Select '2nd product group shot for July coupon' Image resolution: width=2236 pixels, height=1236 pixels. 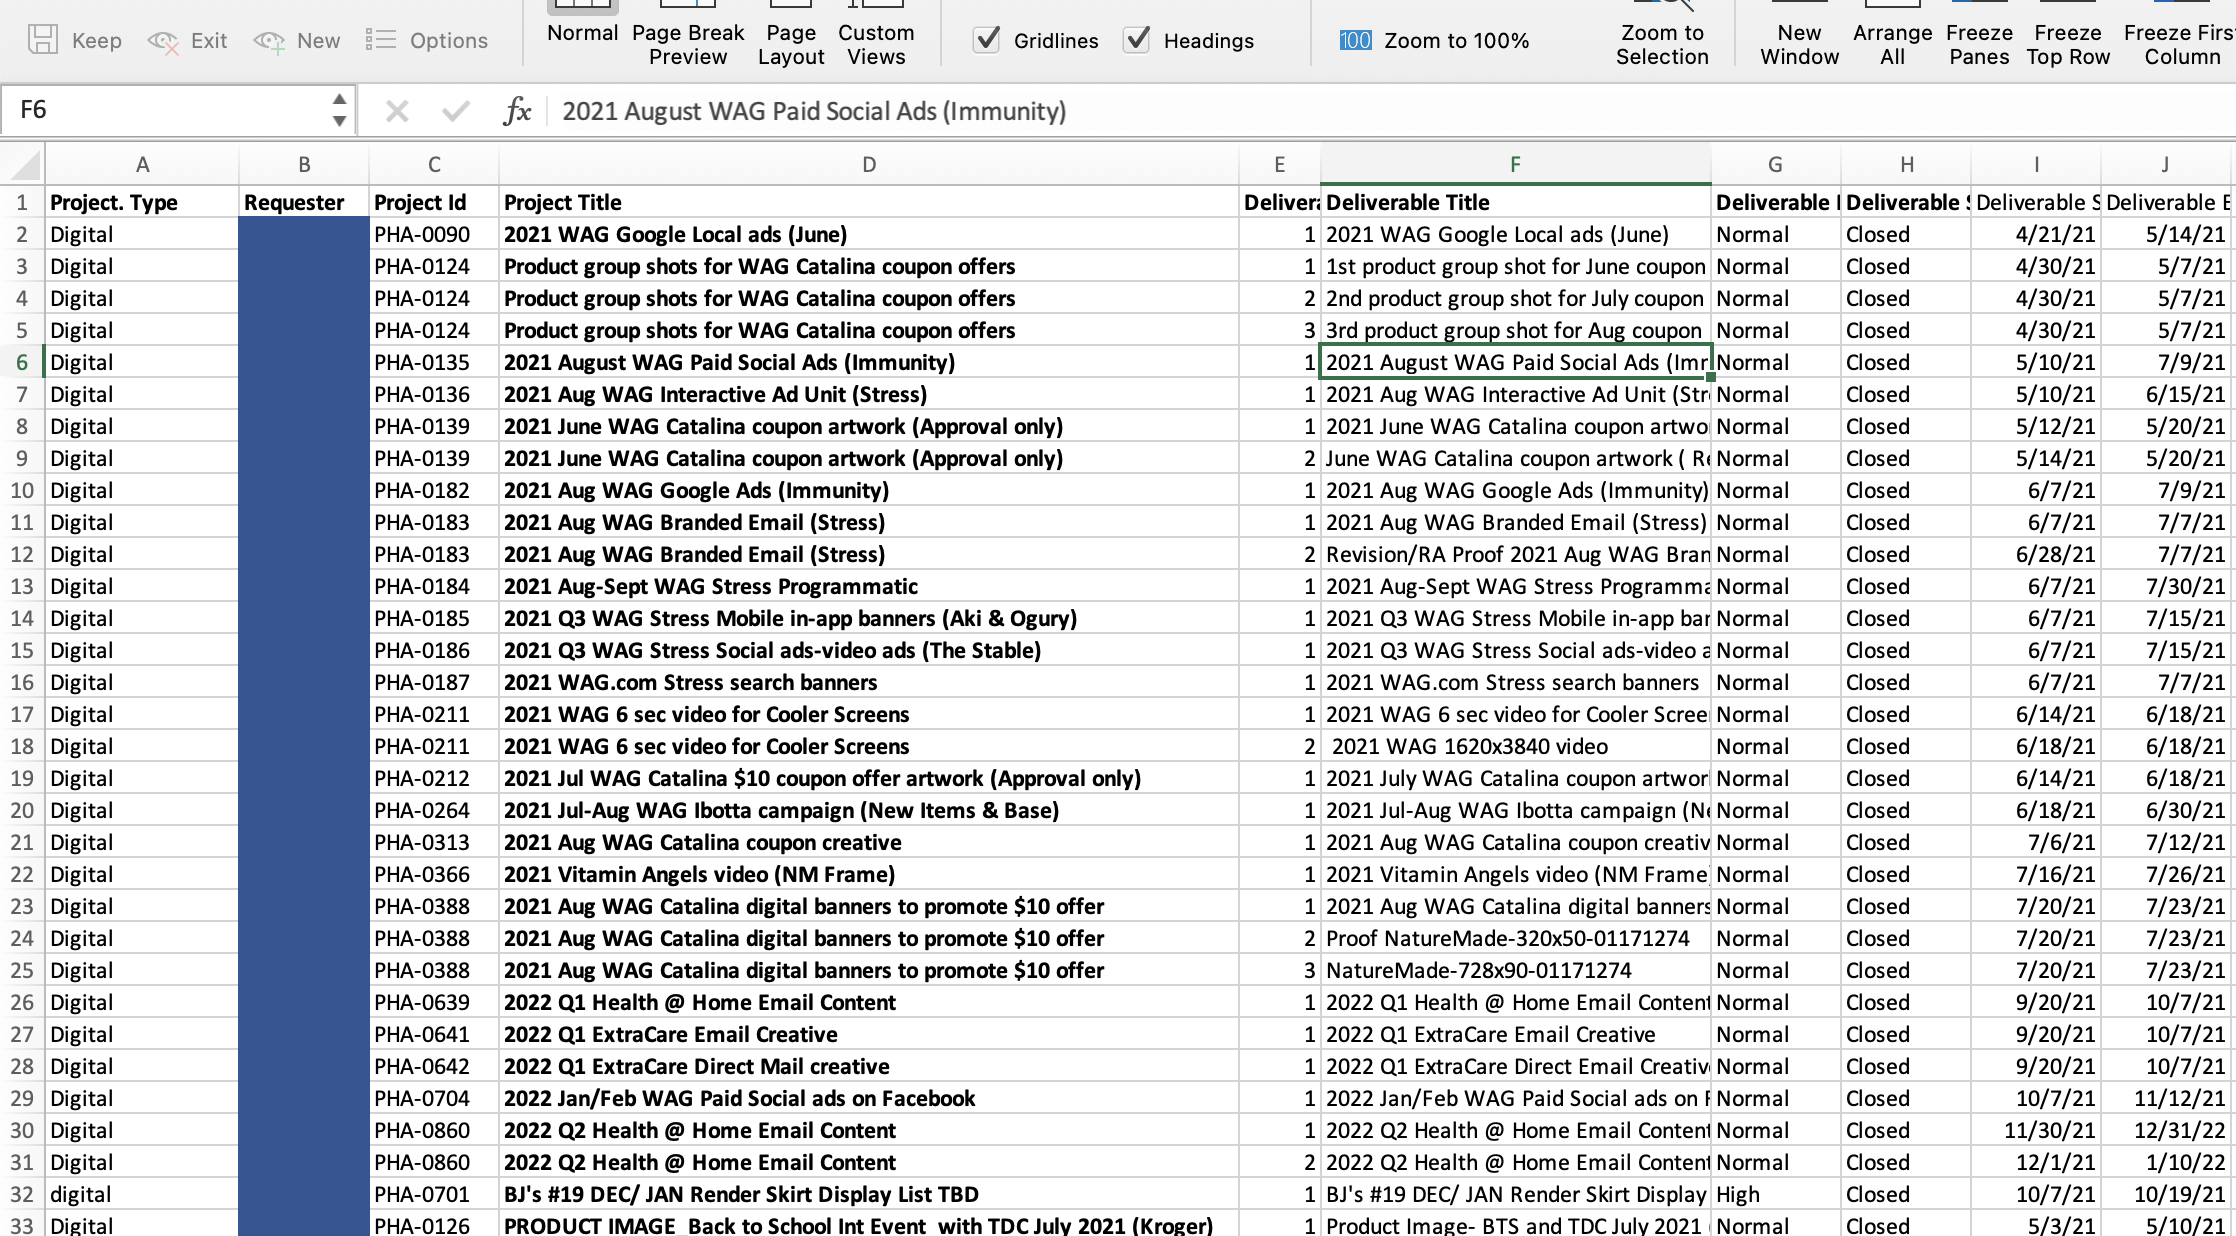coord(1515,298)
